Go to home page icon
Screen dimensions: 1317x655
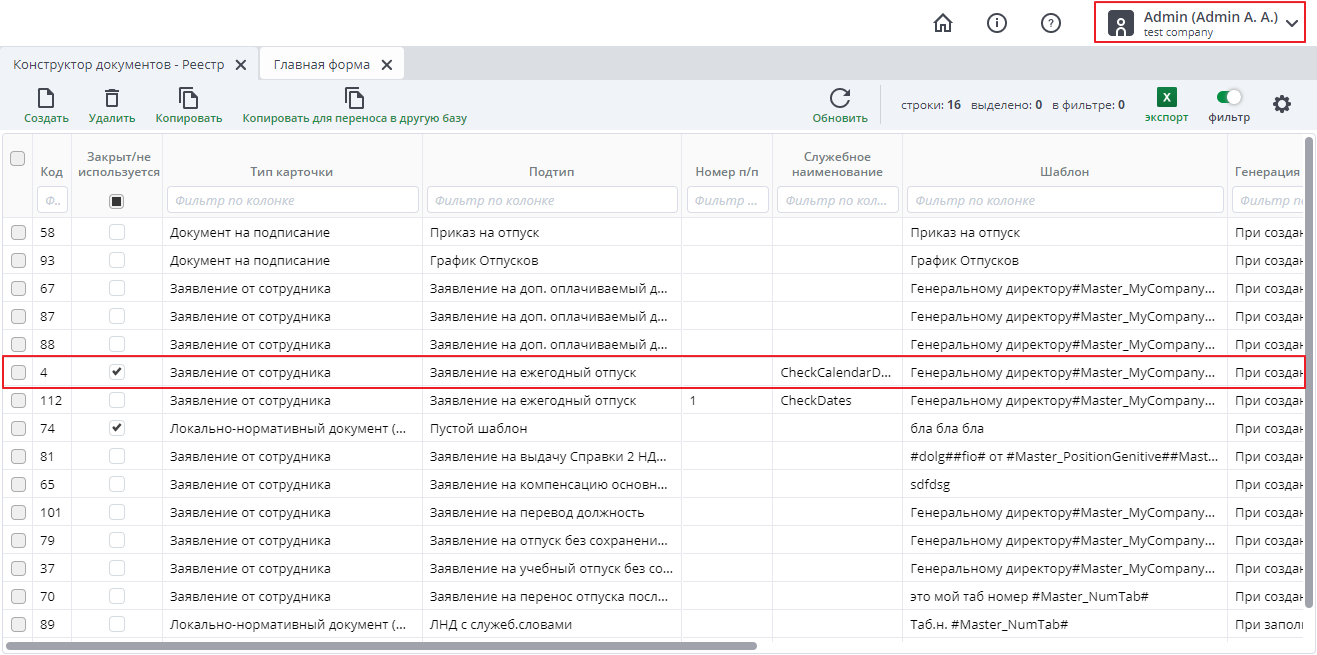click(x=942, y=23)
